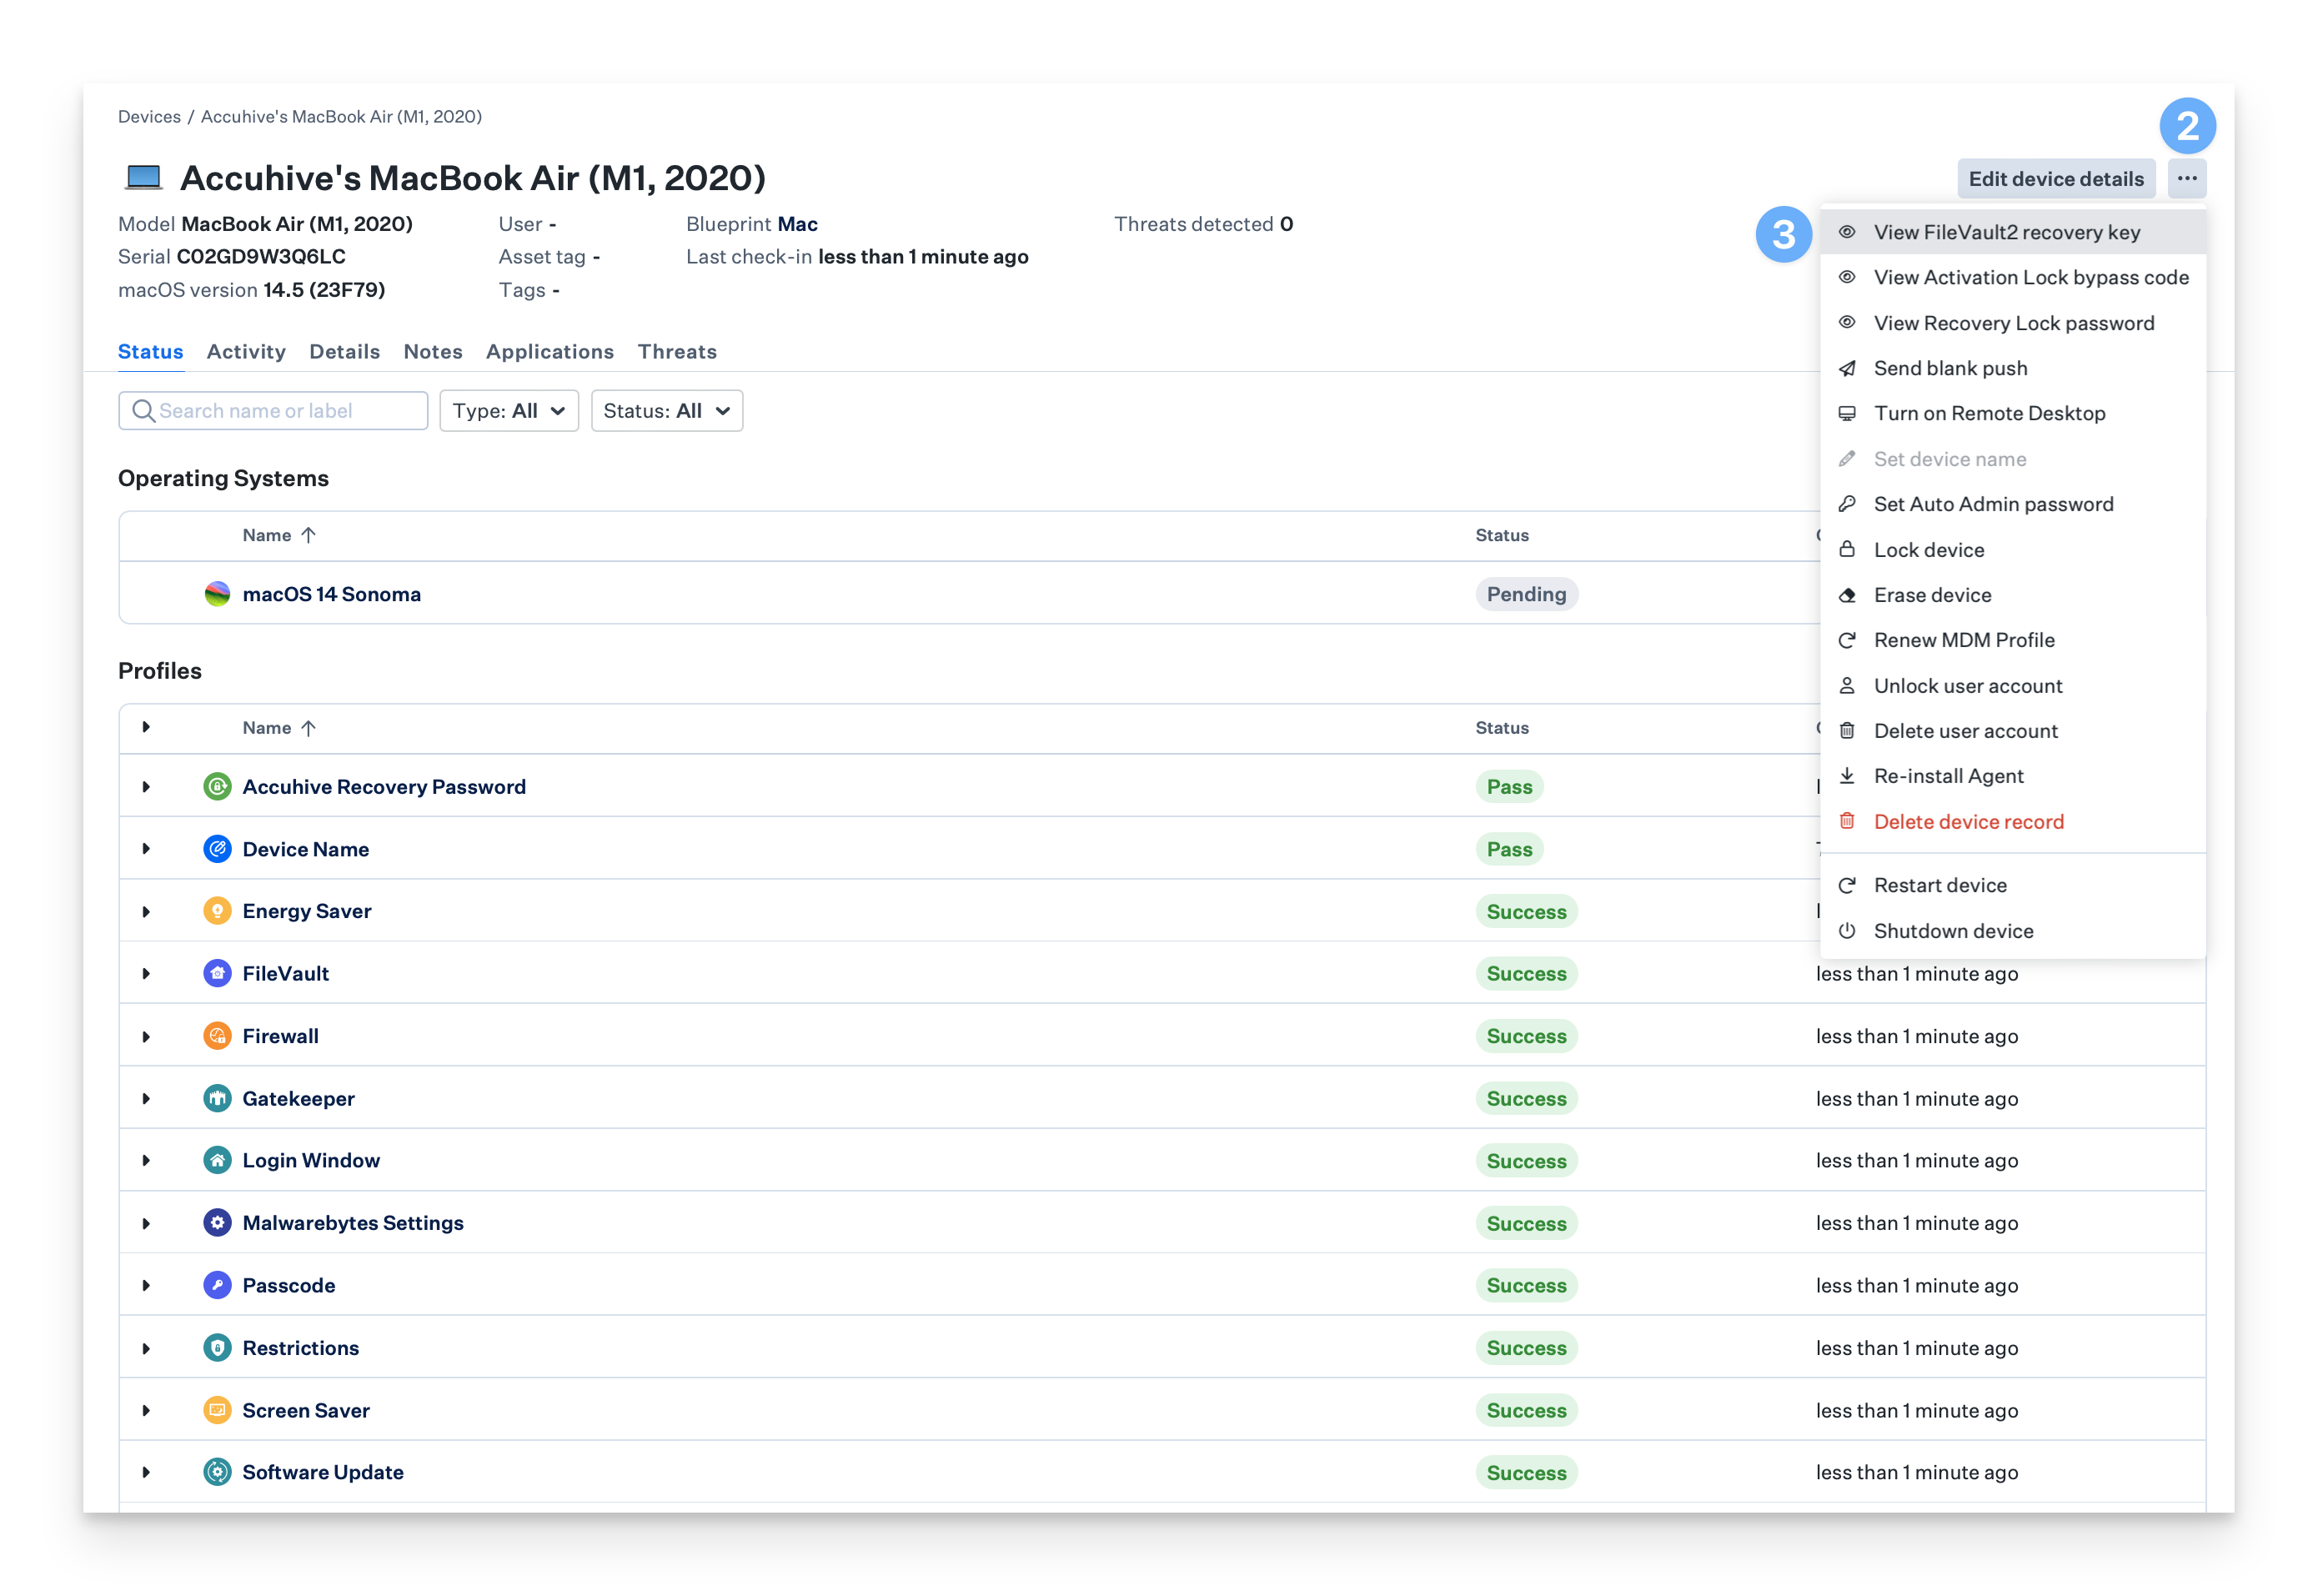Screen dimensions: 2318x1596
Task: Click the Screen Saver profile icon
Action: [x=217, y=1410]
